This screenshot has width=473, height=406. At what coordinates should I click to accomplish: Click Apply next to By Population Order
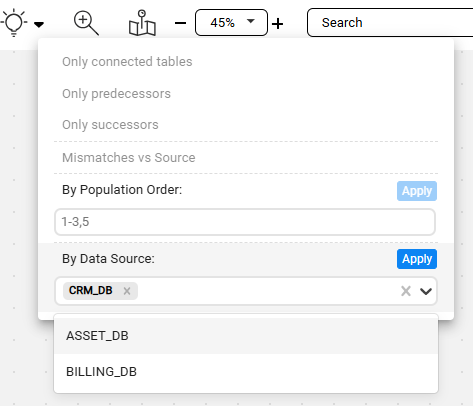click(x=417, y=191)
